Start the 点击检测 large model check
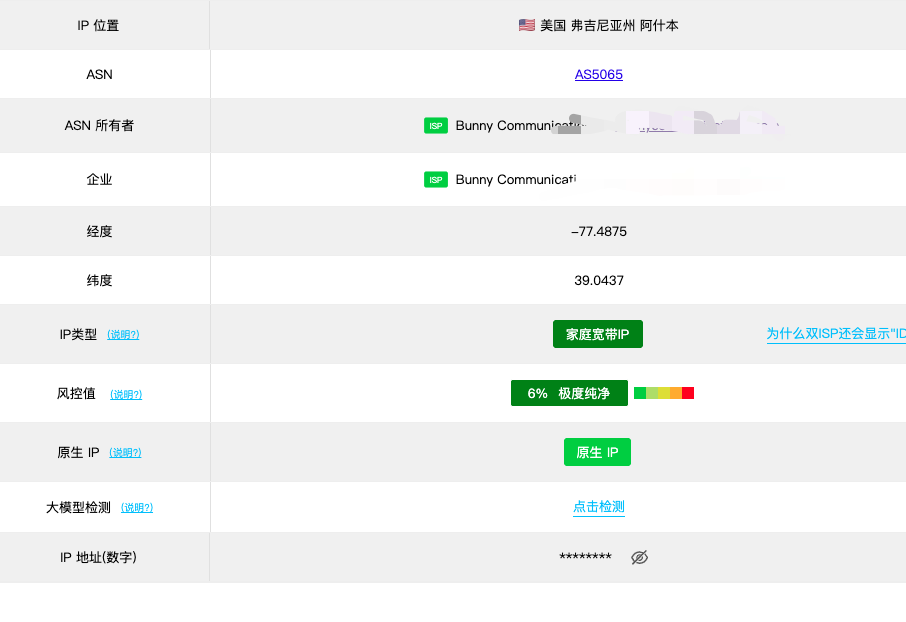Viewport: 906px width, 622px height. (x=599, y=507)
